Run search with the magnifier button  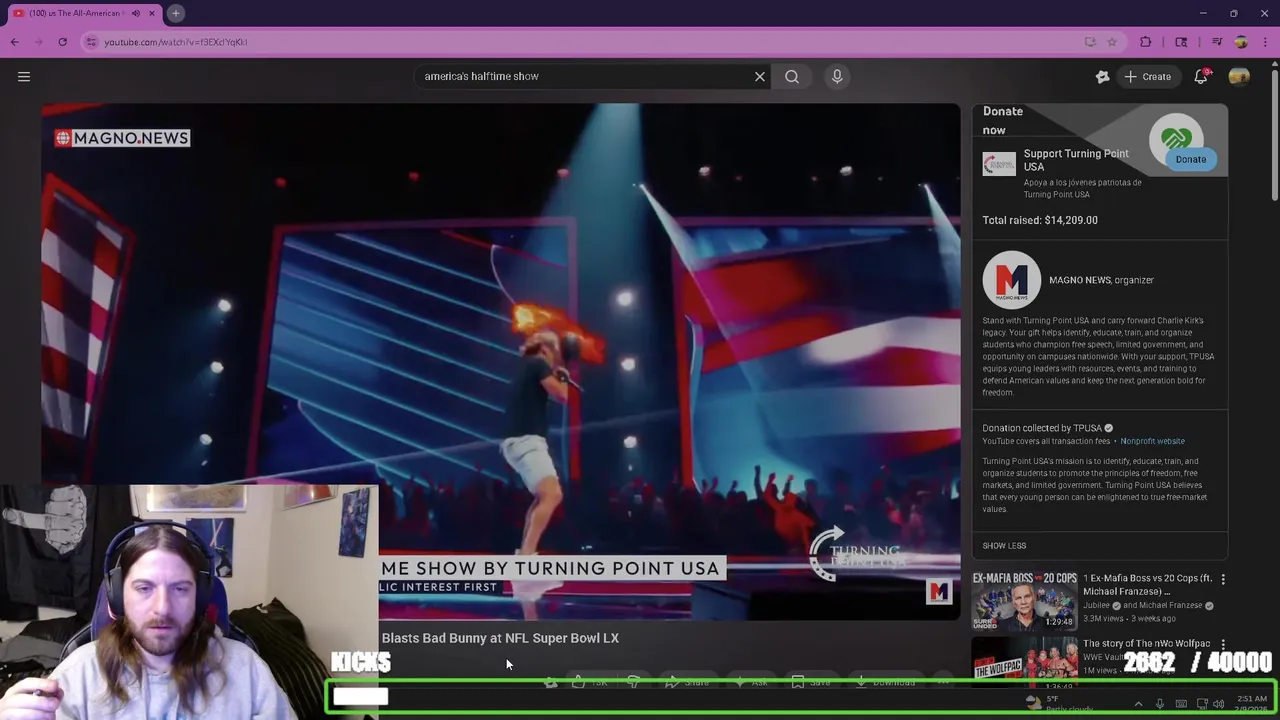(792, 76)
